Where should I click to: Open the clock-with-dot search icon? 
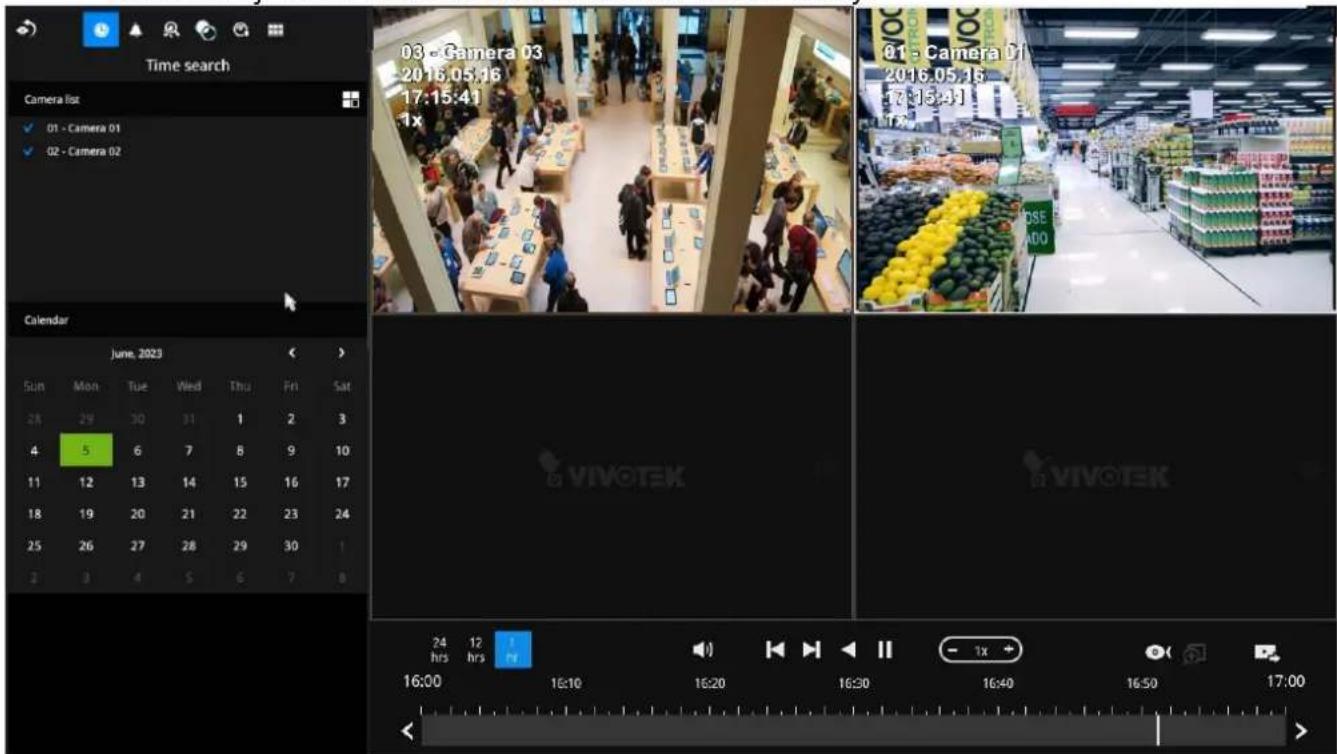point(241,31)
